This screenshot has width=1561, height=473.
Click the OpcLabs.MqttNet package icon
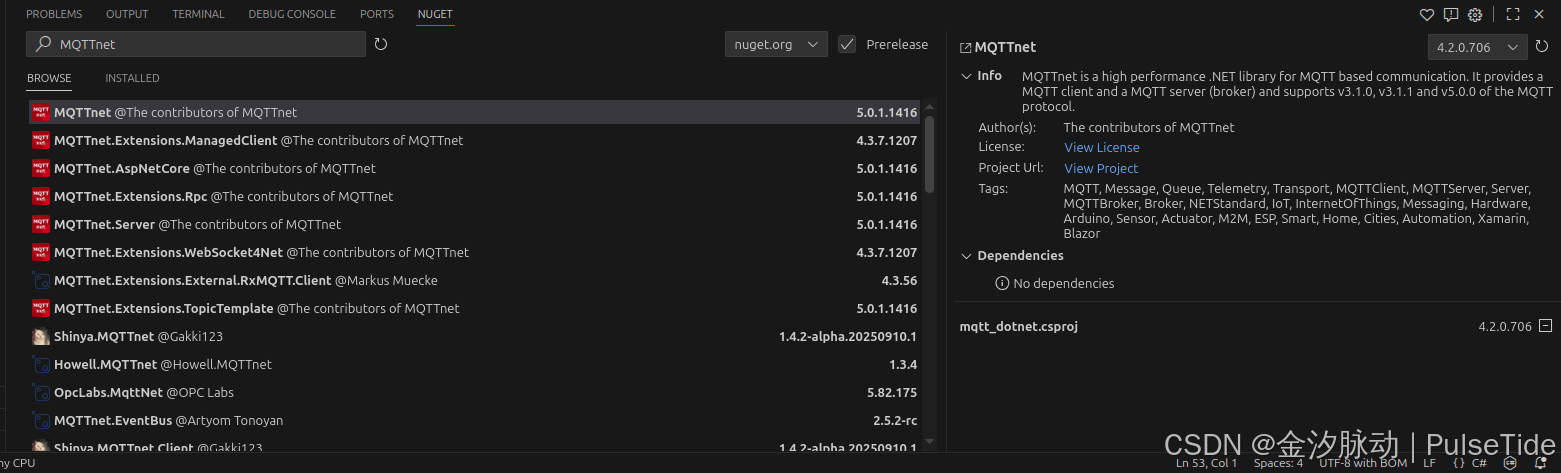coord(41,392)
